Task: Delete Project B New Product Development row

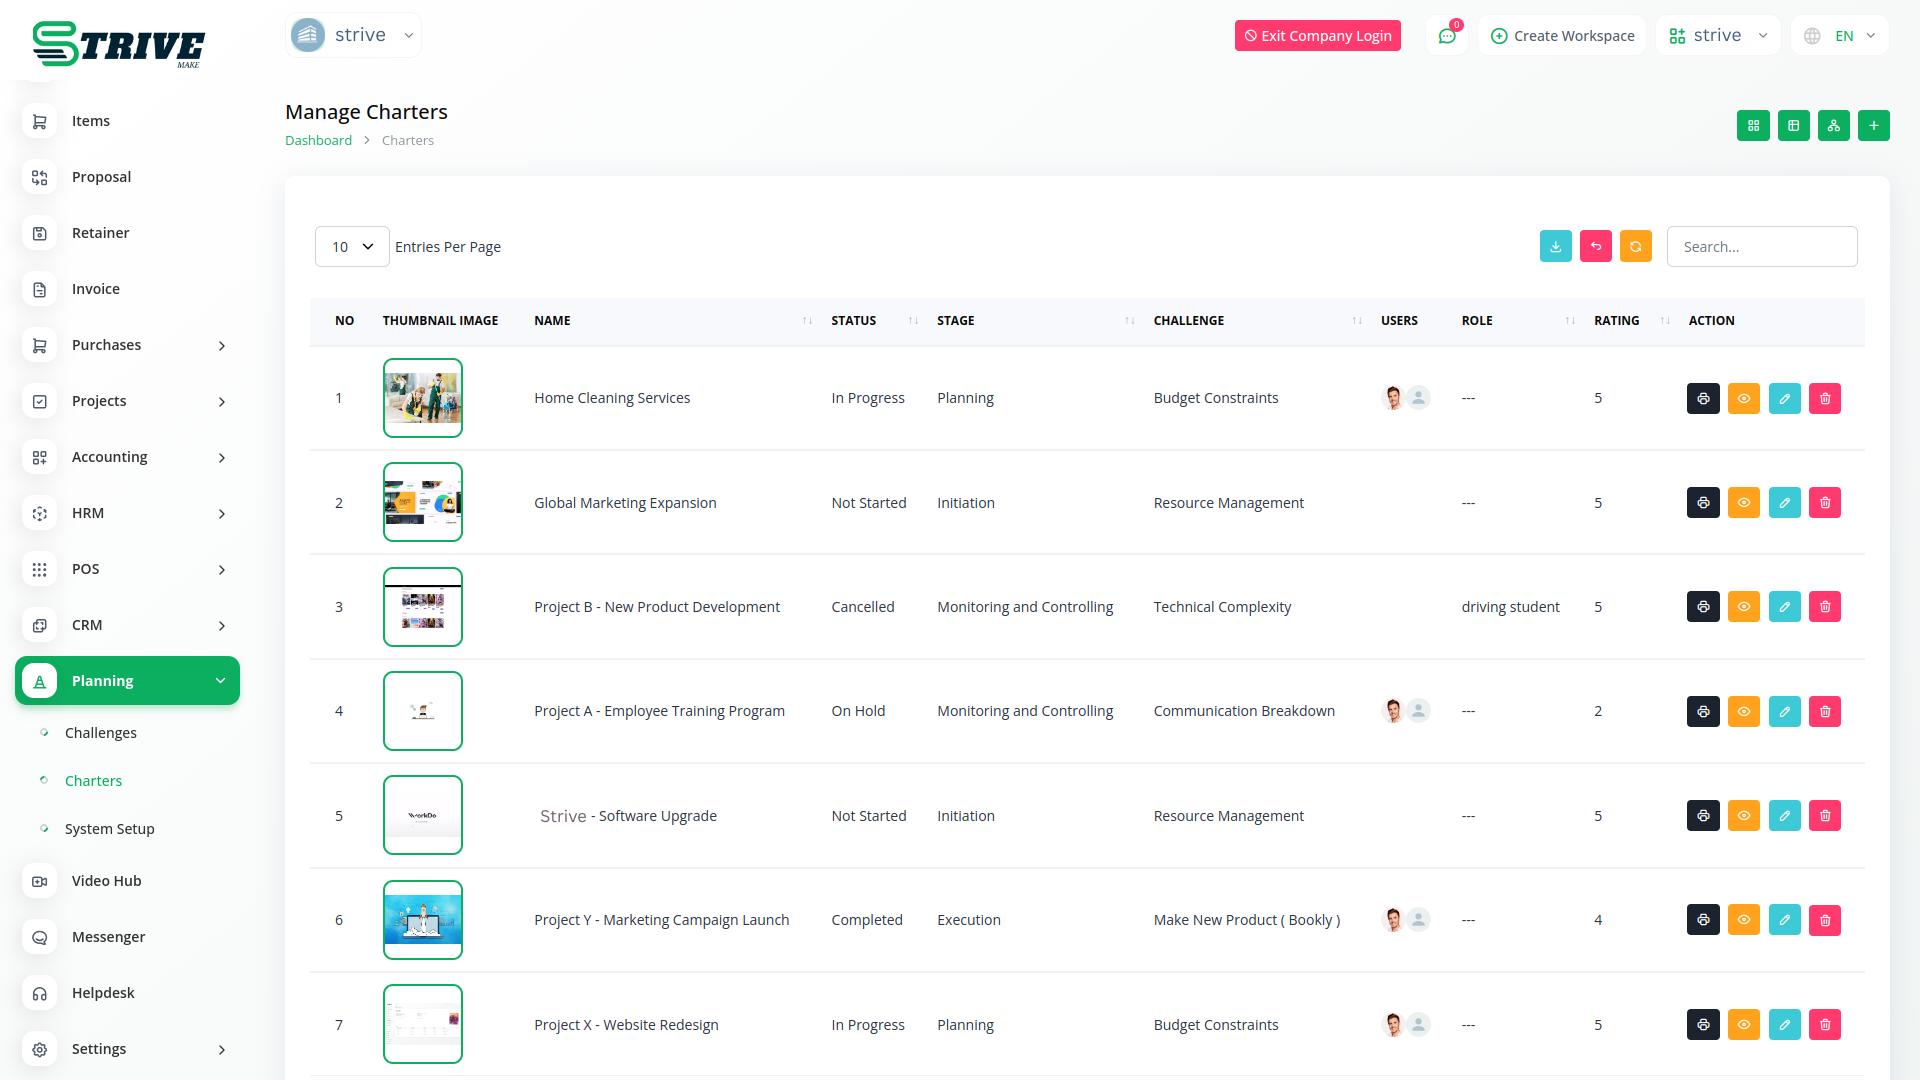Action: [x=1824, y=607]
